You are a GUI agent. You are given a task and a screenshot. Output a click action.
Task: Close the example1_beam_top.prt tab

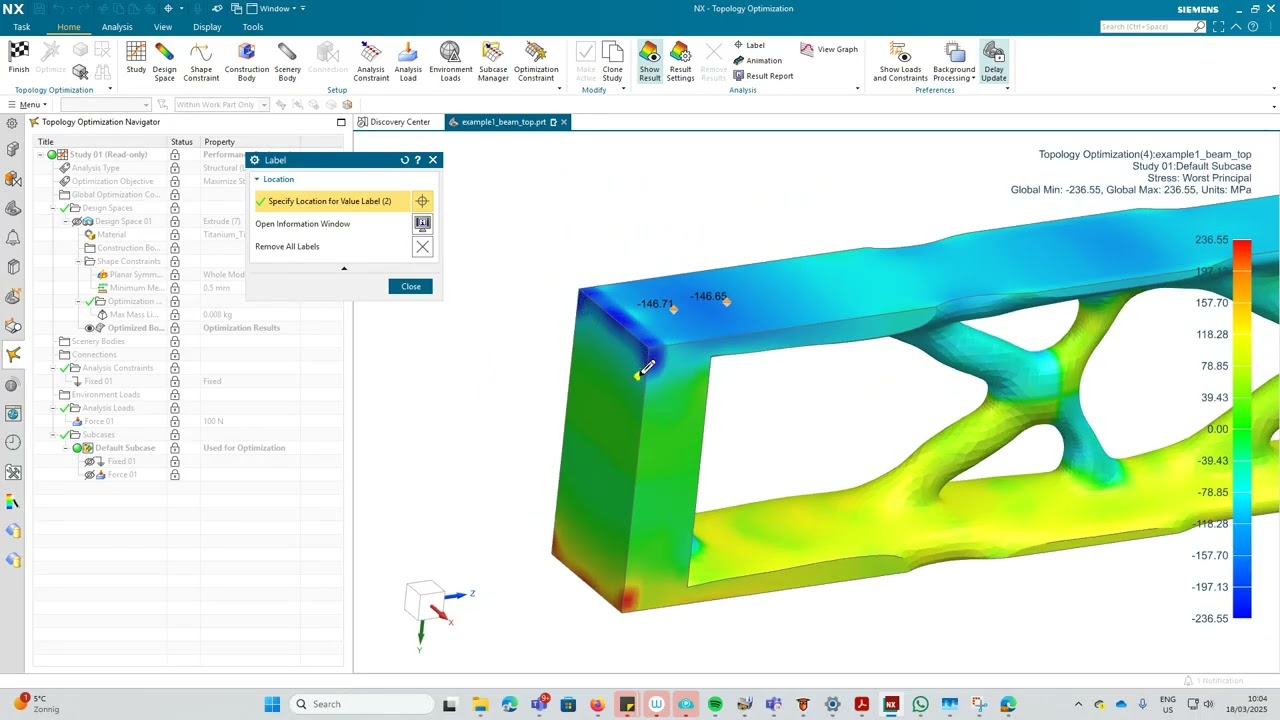564,122
